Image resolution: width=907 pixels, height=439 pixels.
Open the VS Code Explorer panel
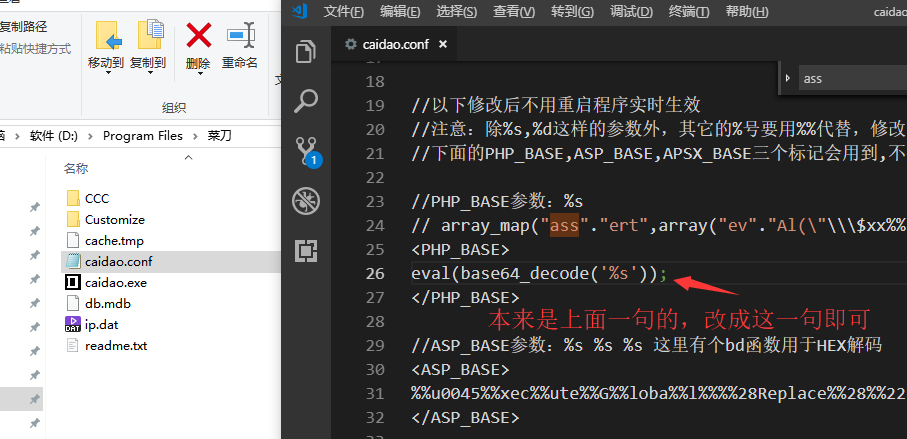(x=305, y=52)
